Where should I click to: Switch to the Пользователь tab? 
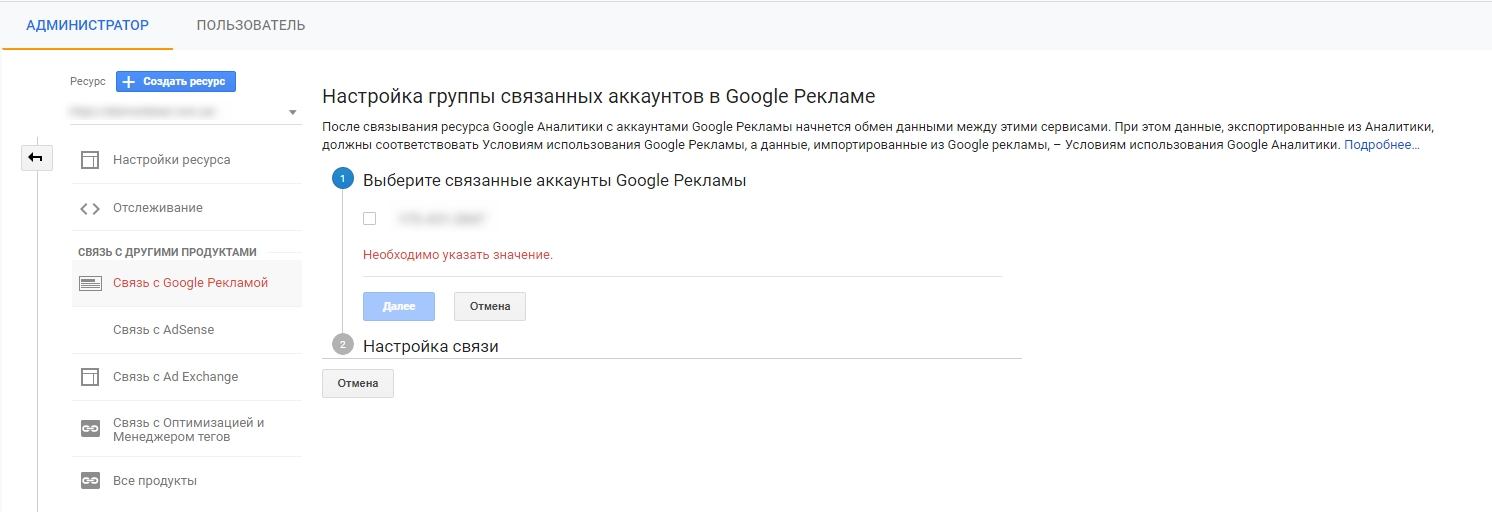pos(251,25)
